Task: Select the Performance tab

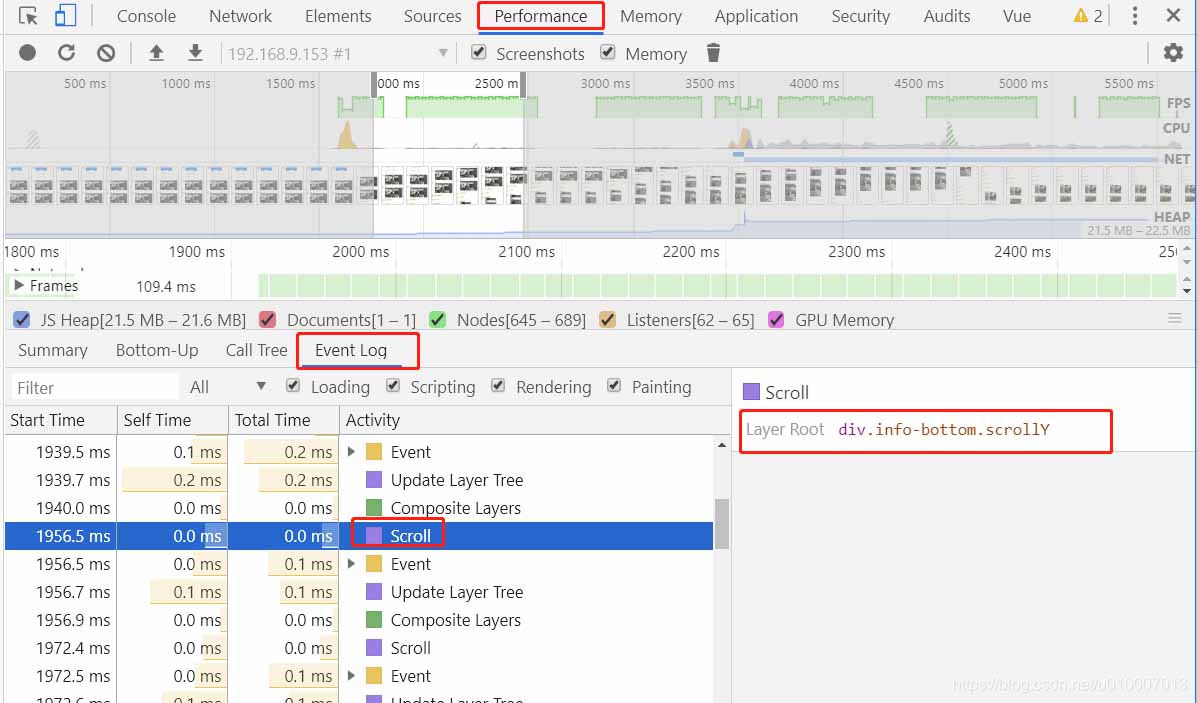Action: pyautogui.click(x=540, y=16)
